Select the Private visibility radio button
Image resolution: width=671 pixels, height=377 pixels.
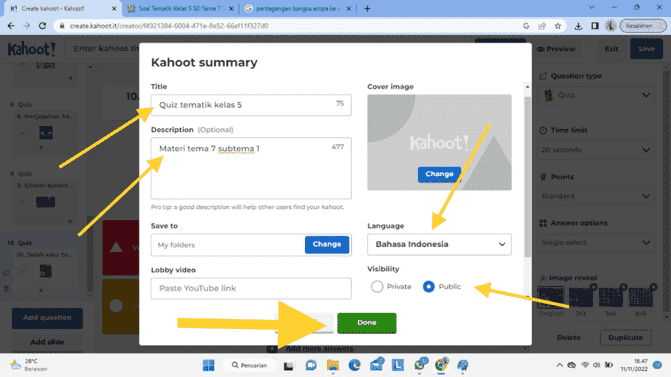pos(377,287)
